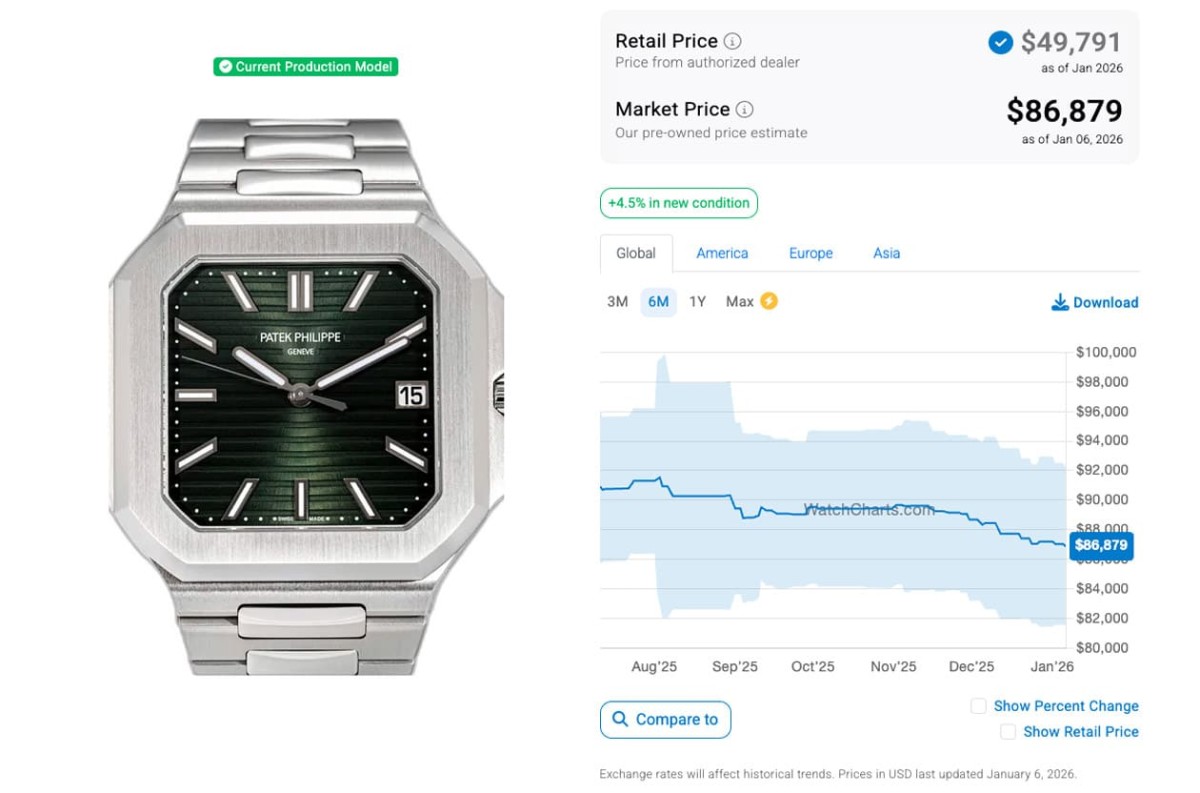
Task: Select the Max time range
Action: tap(739, 301)
